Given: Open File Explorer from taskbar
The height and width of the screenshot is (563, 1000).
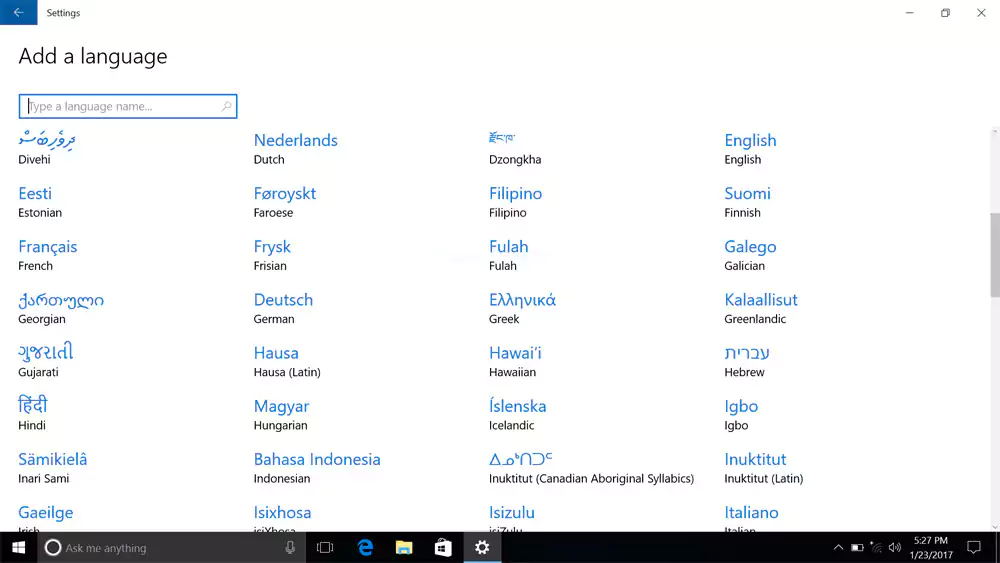Looking at the screenshot, I should click(x=404, y=547).
